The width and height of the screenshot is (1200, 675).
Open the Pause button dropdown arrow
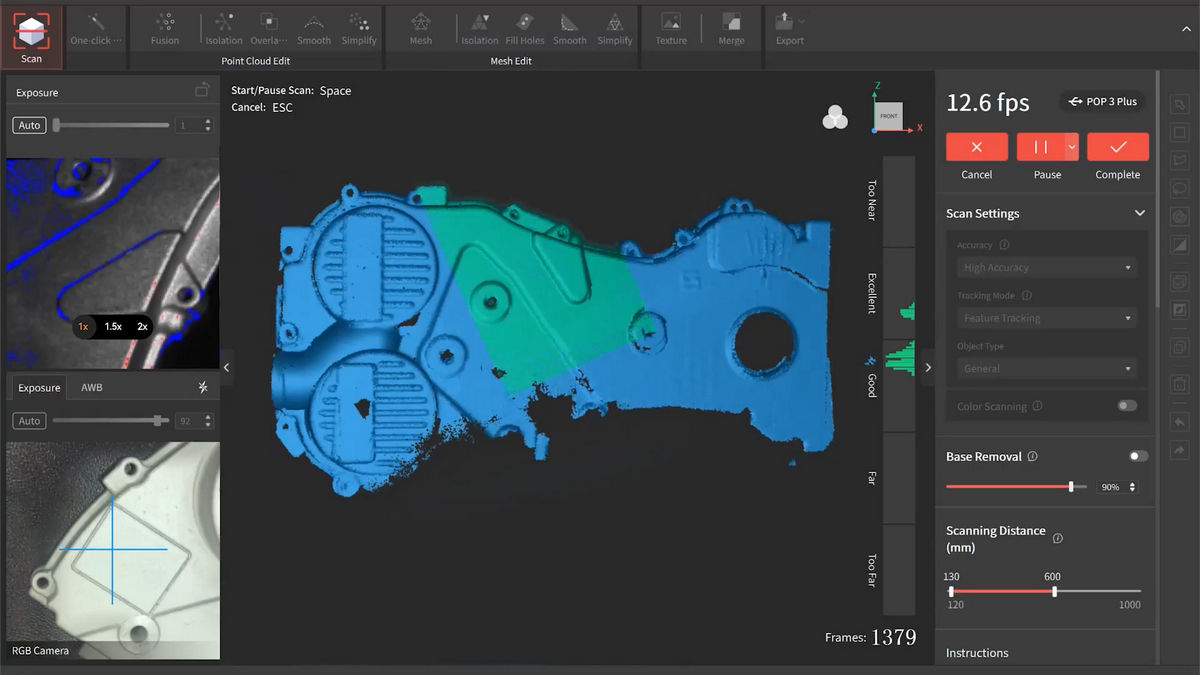pyautogui.click(x=1072, y=147)
